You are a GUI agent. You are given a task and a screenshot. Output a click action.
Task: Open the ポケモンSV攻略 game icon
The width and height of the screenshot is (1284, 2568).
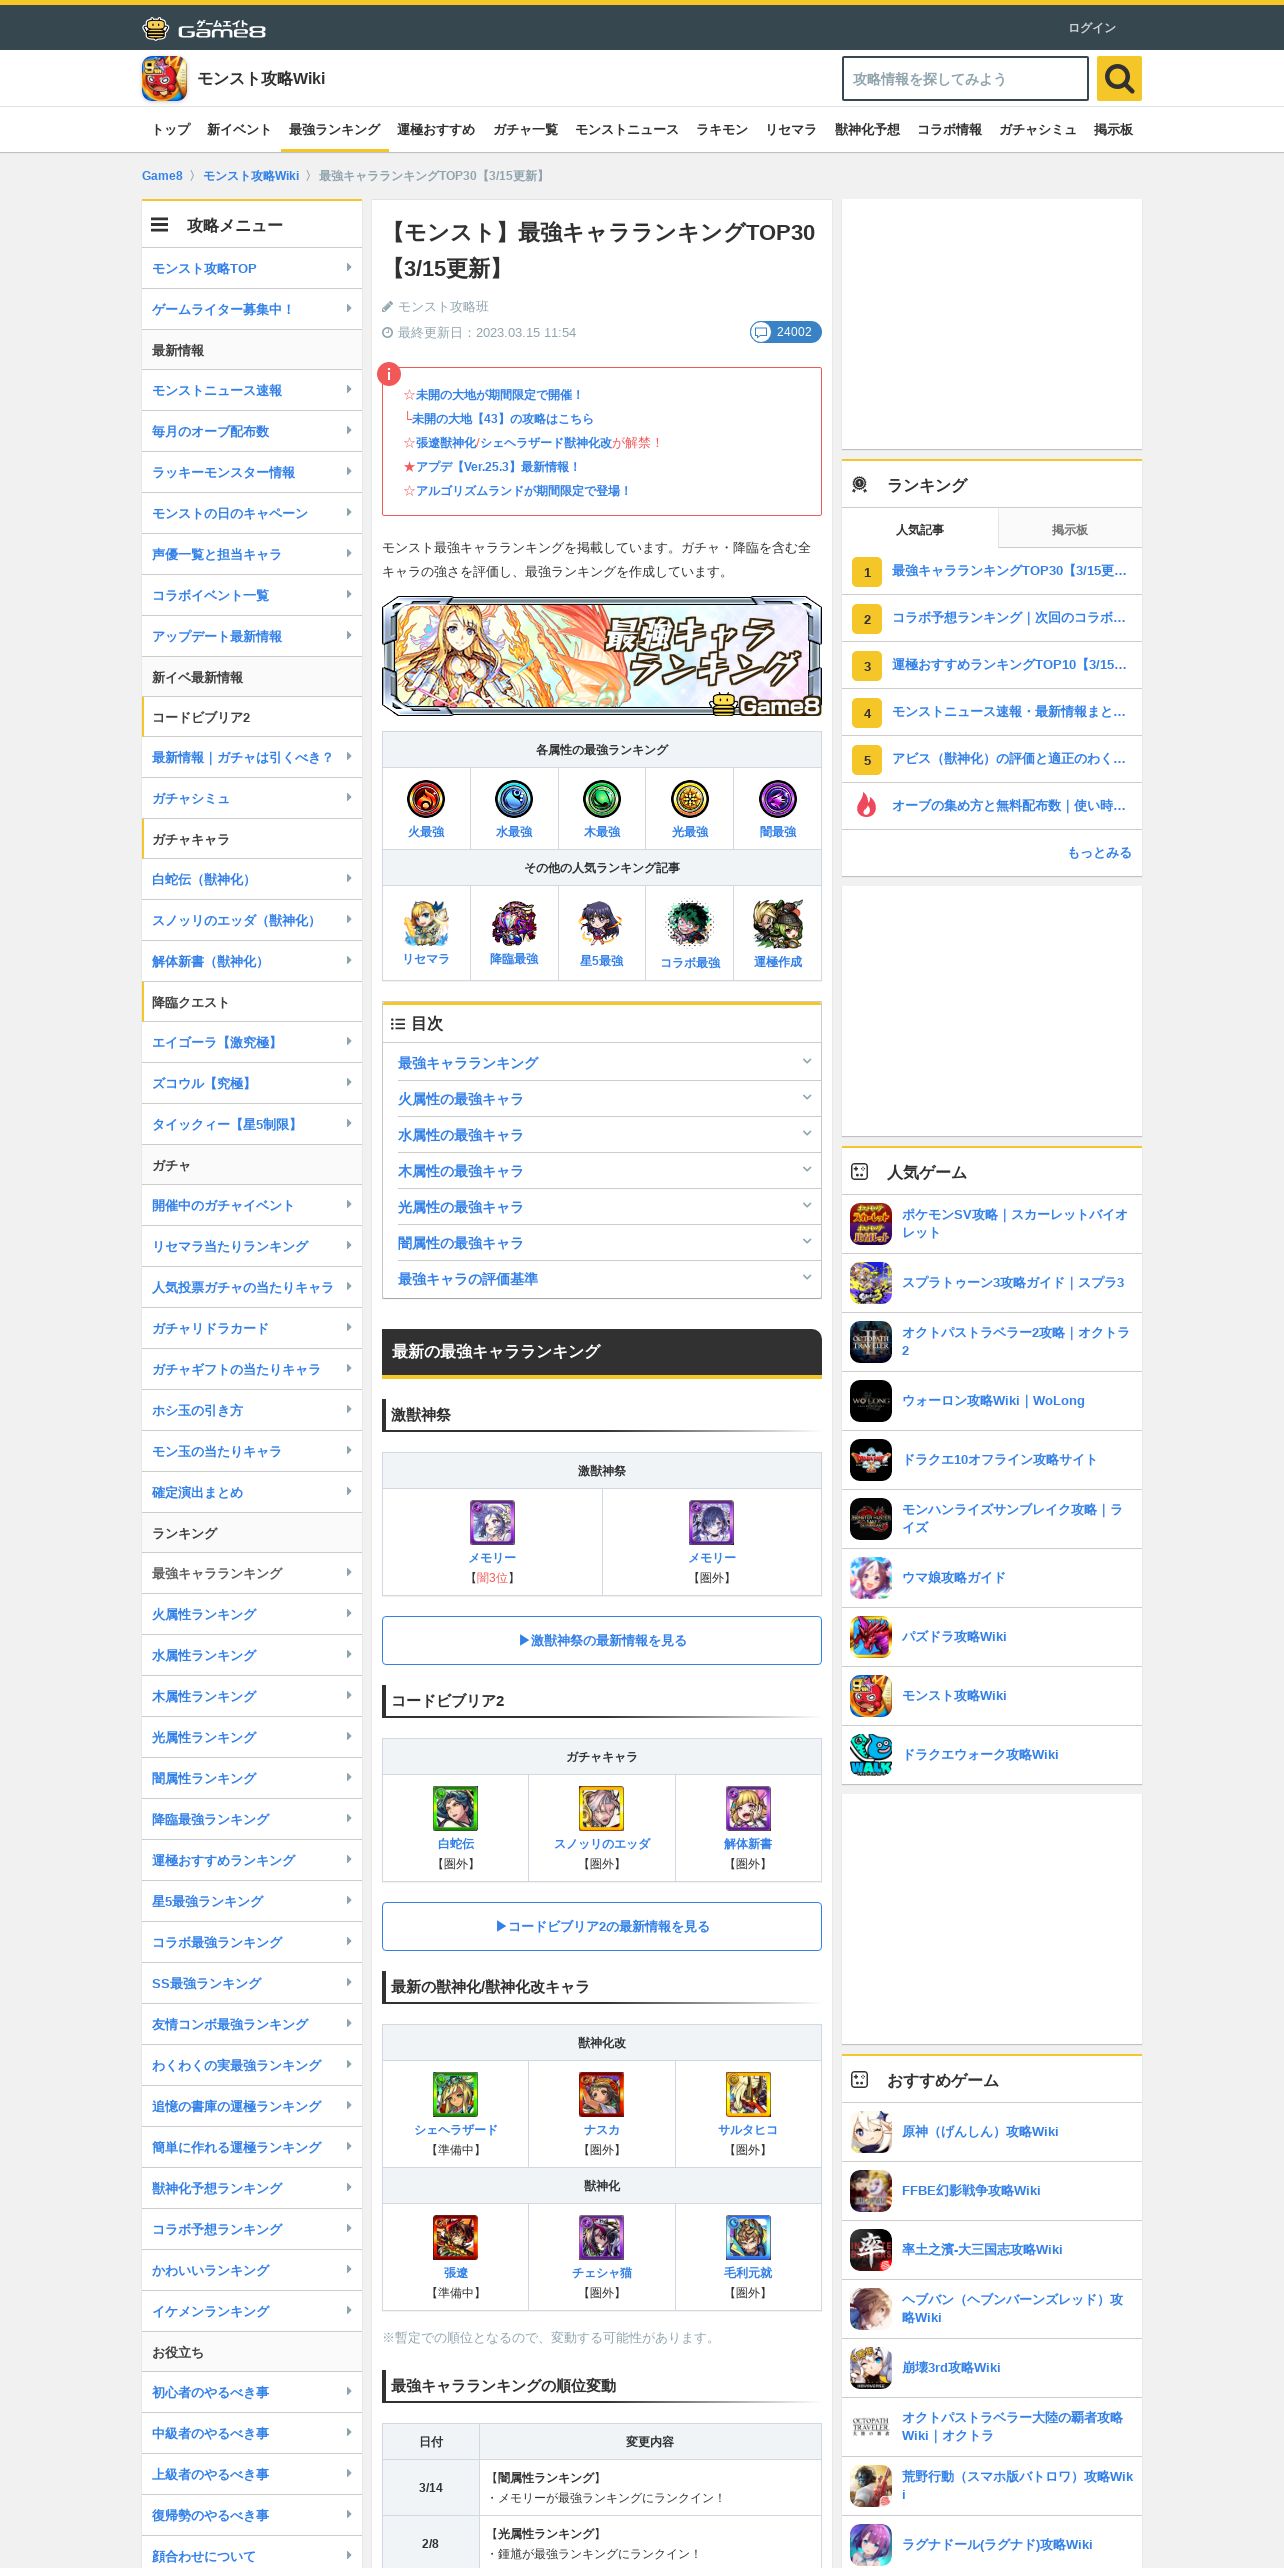click(871, 1223)
